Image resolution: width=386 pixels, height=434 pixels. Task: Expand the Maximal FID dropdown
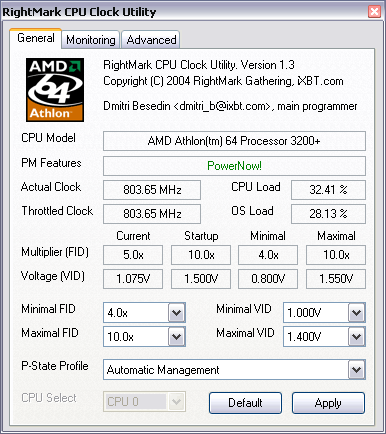pos(176,337)
